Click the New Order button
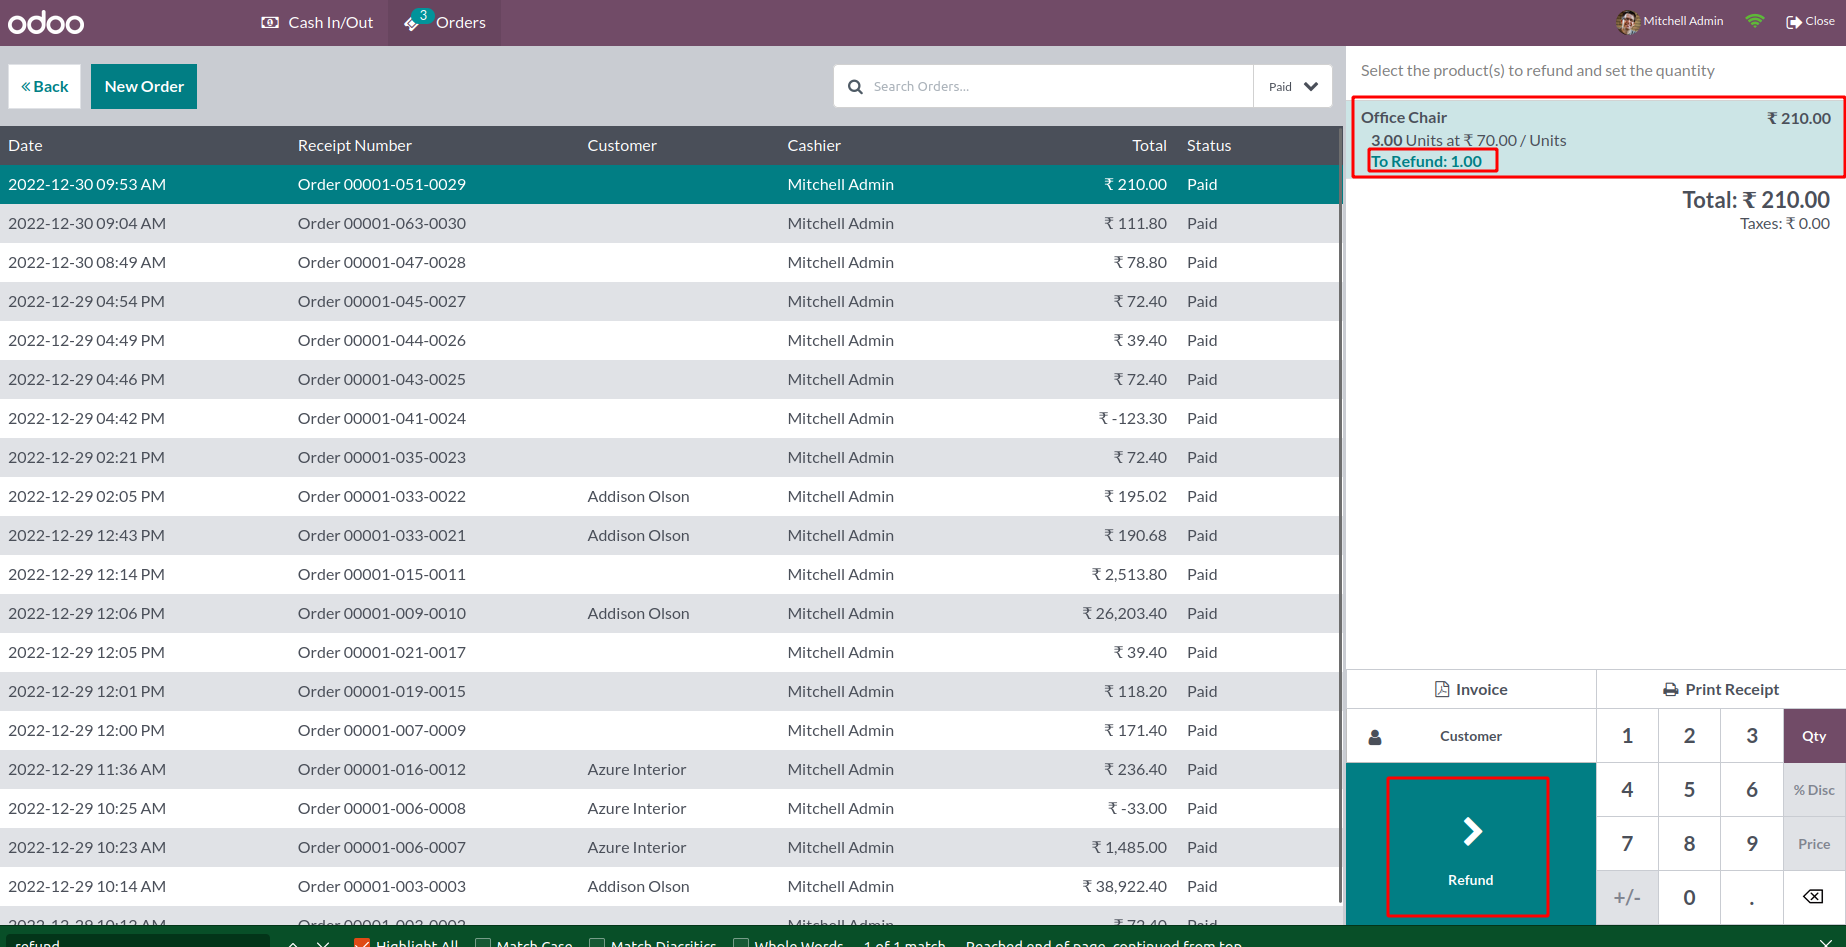The width and height of the screenshot is (1846, 947). (144, 87)
